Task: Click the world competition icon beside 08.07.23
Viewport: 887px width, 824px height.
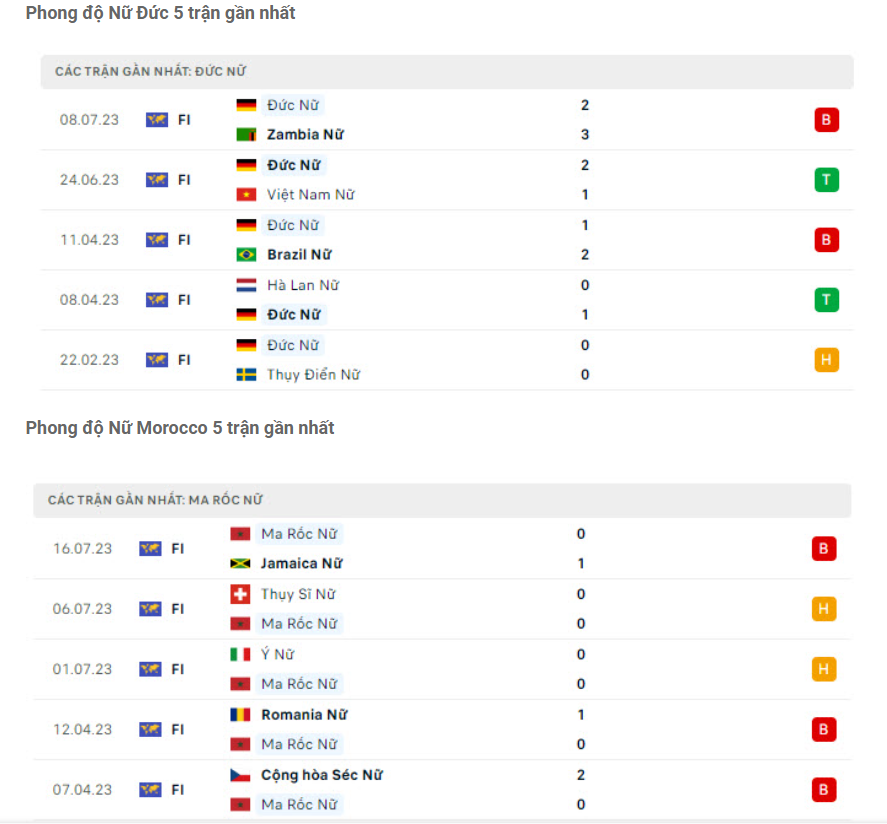Action: pyautogui.click(x=157, y=120)
